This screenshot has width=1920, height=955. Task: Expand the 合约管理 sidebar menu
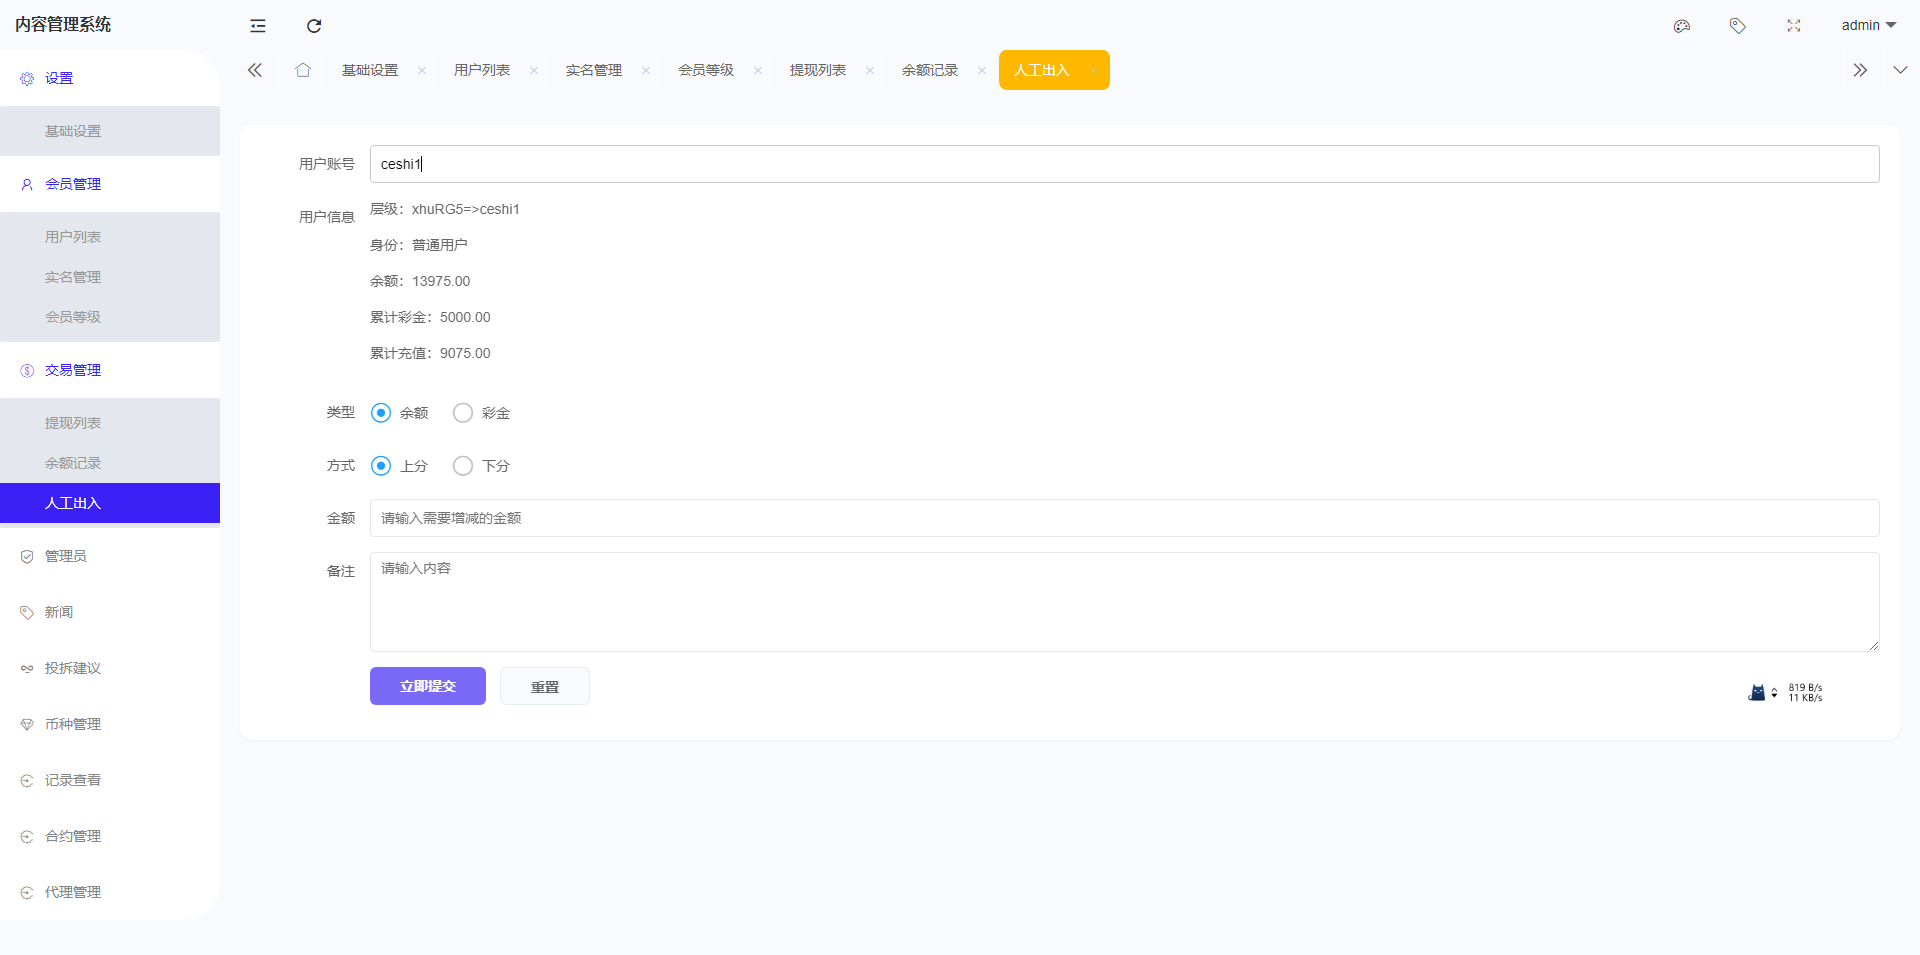click(73, 836)
